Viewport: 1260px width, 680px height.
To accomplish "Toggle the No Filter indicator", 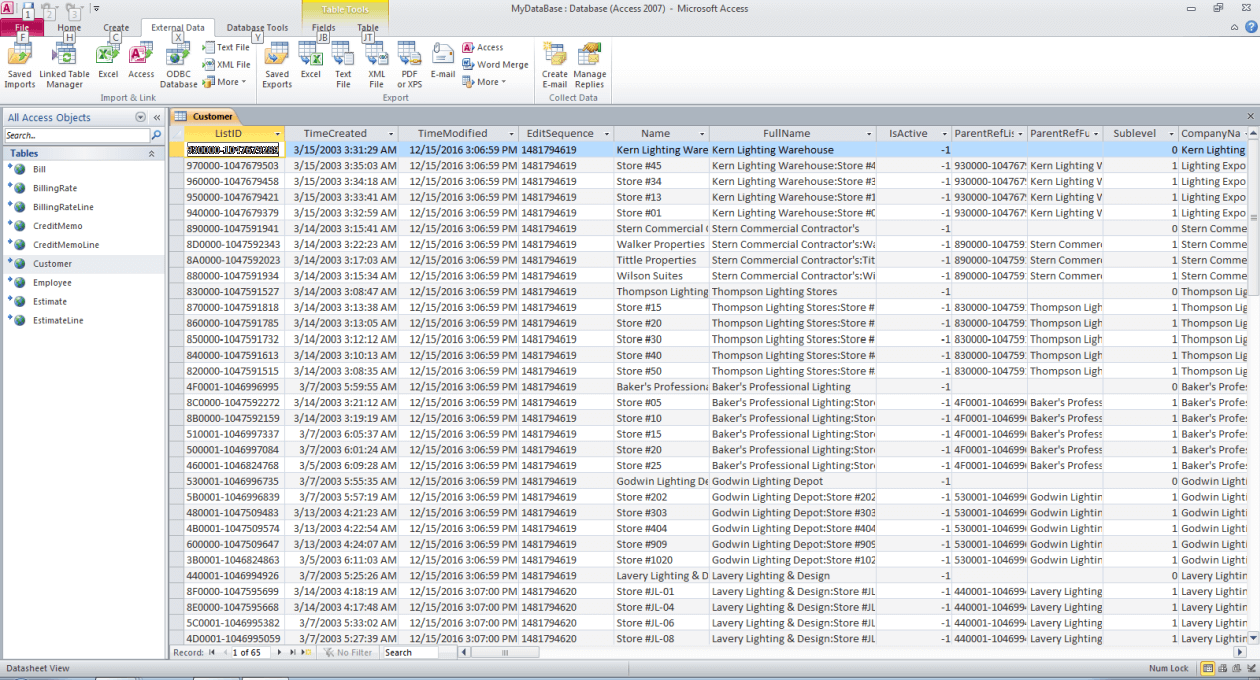I will coord(348,653).
